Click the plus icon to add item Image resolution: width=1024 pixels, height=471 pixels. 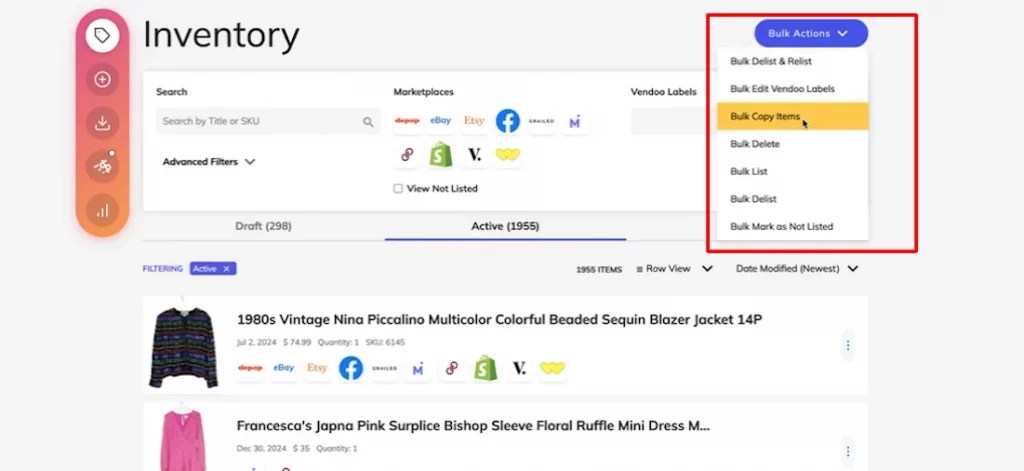102,80
